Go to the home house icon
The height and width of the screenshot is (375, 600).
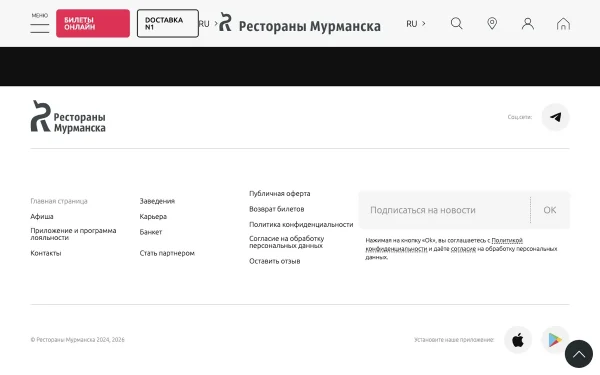point(563,24)
